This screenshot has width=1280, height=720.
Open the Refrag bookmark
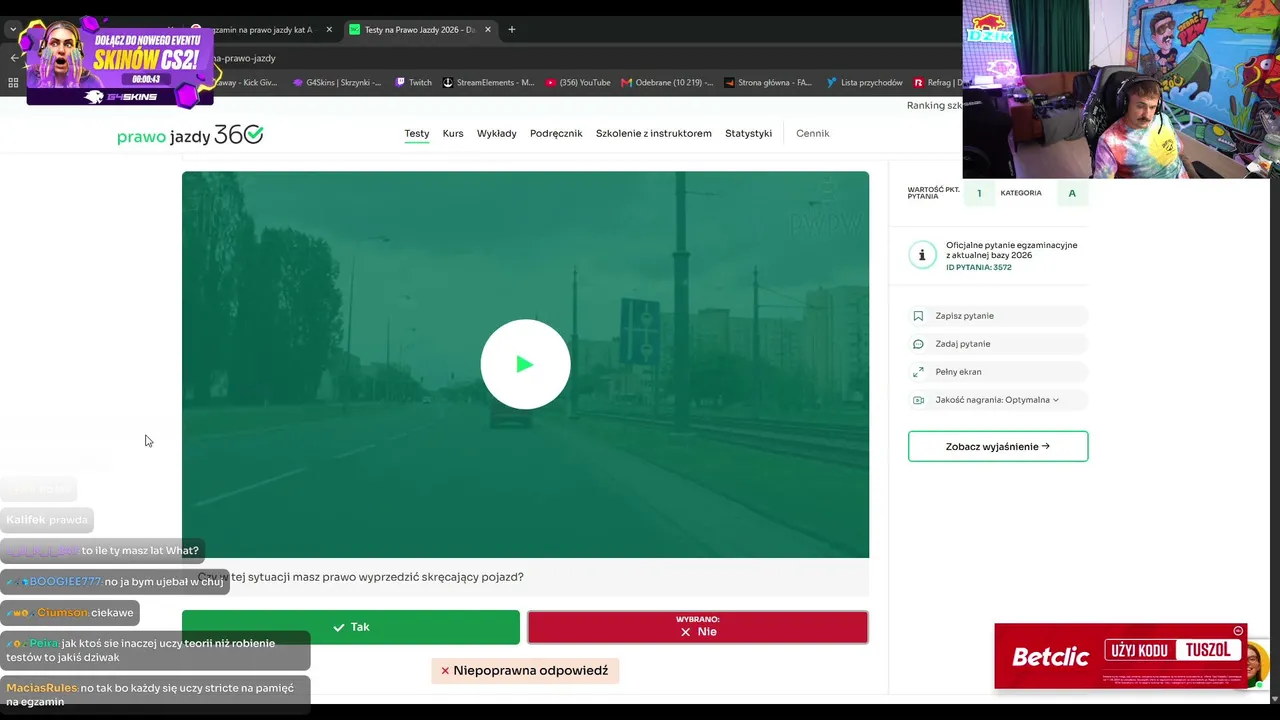937,83
